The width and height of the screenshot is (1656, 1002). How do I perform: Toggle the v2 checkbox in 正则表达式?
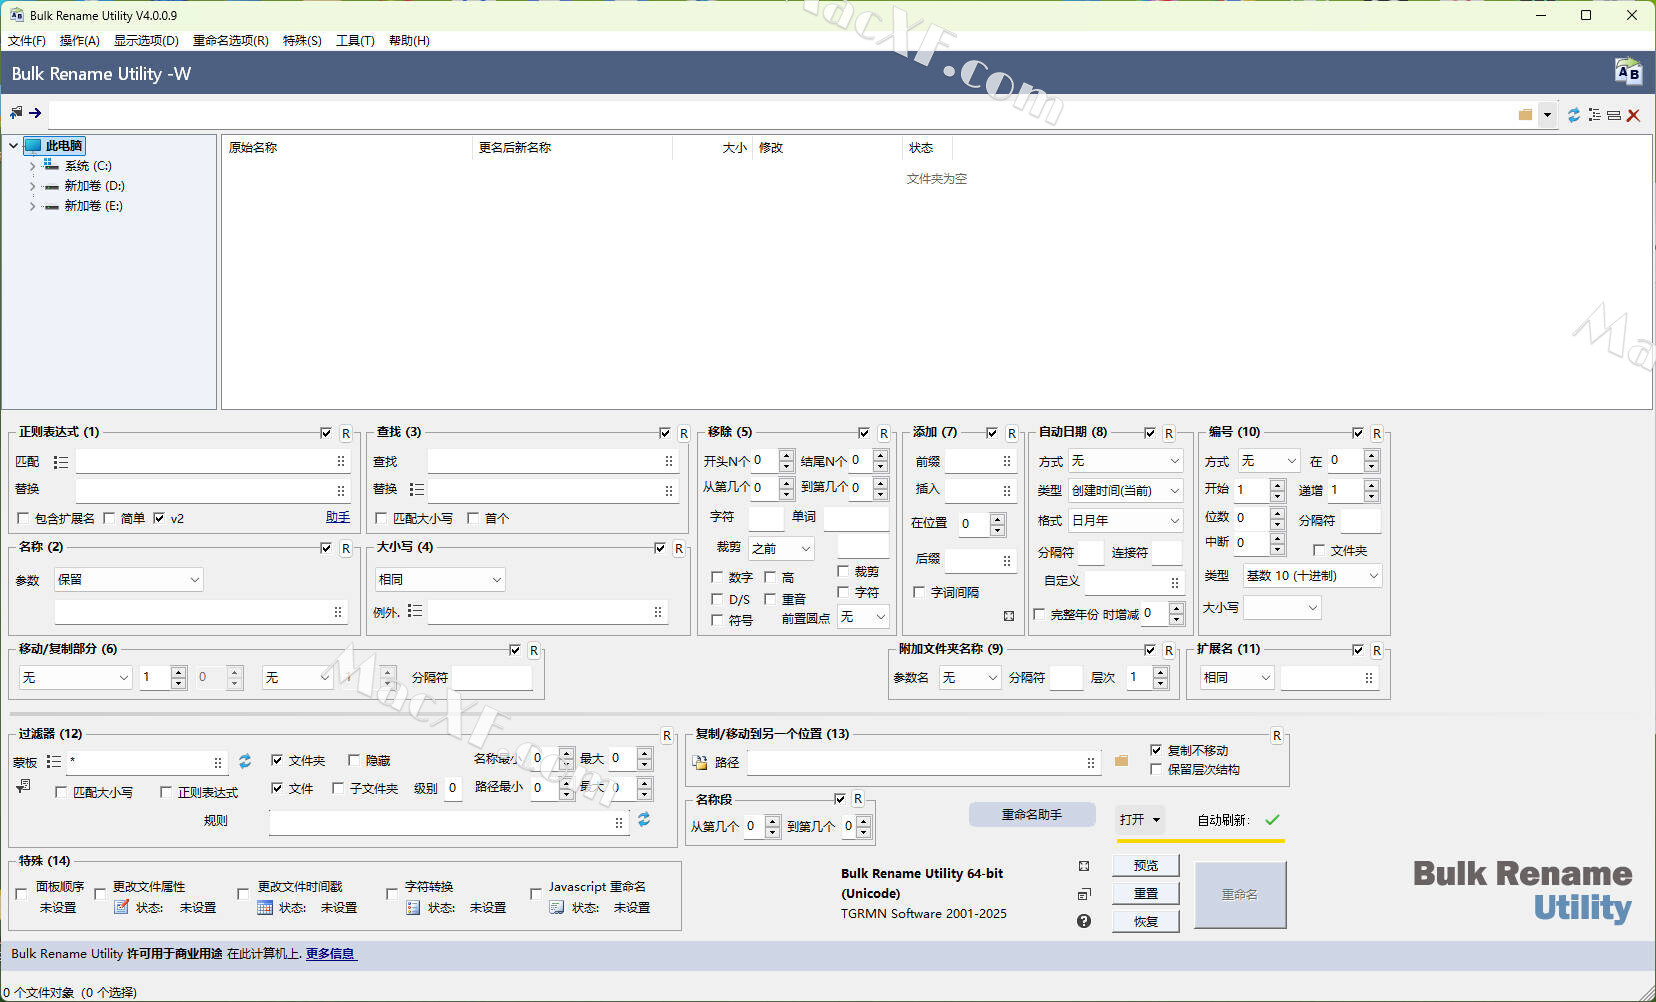159,518
